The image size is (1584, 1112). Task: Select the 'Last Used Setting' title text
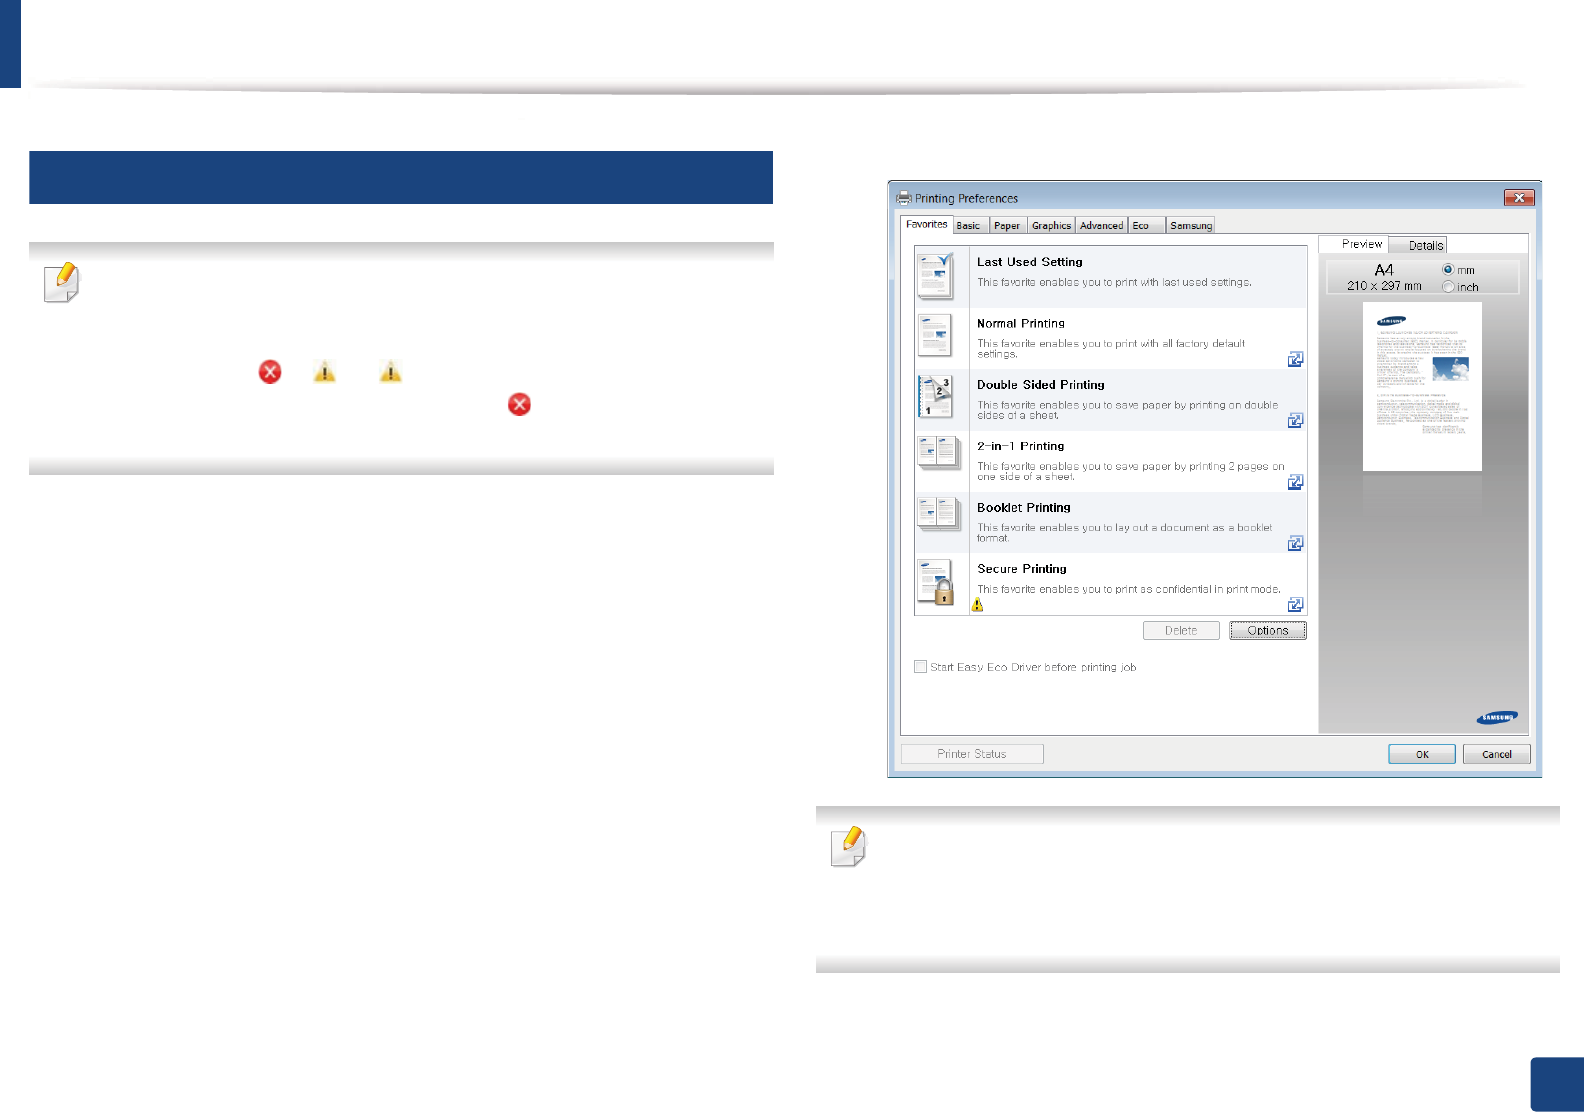click(1029, 262)
